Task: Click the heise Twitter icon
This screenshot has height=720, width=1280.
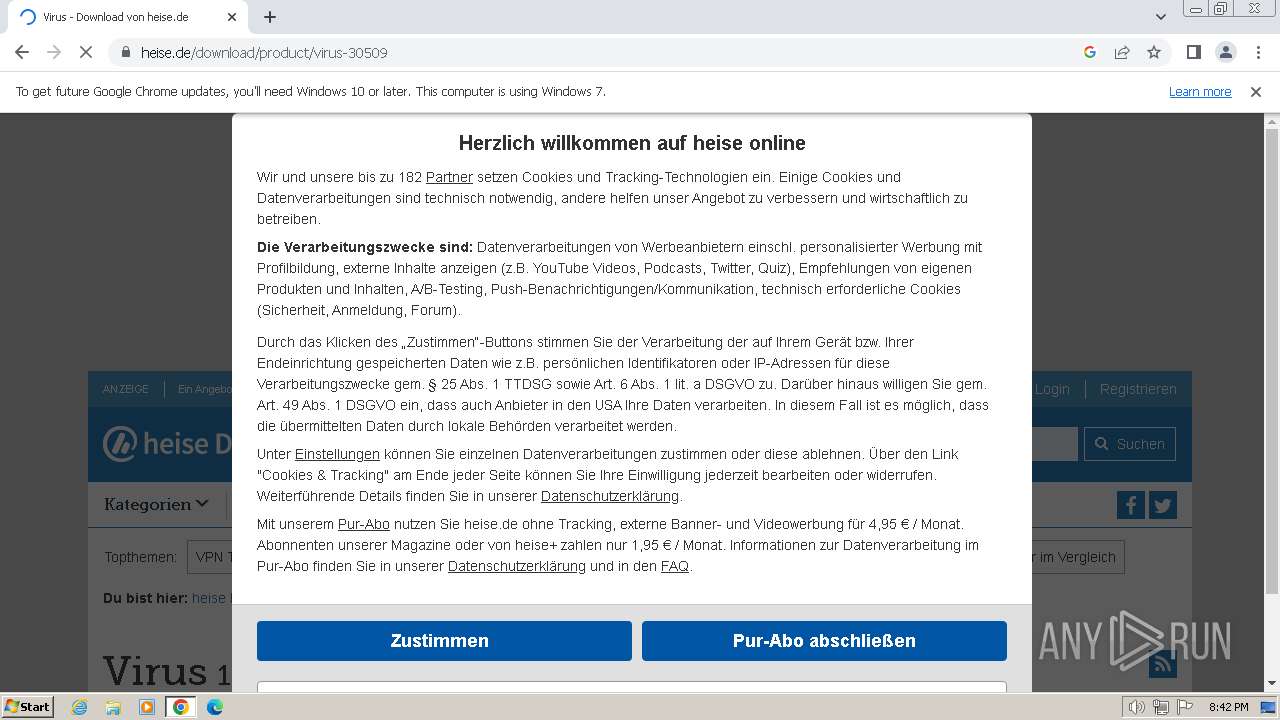Action: pyautogui.click(x=1163, y=505)
